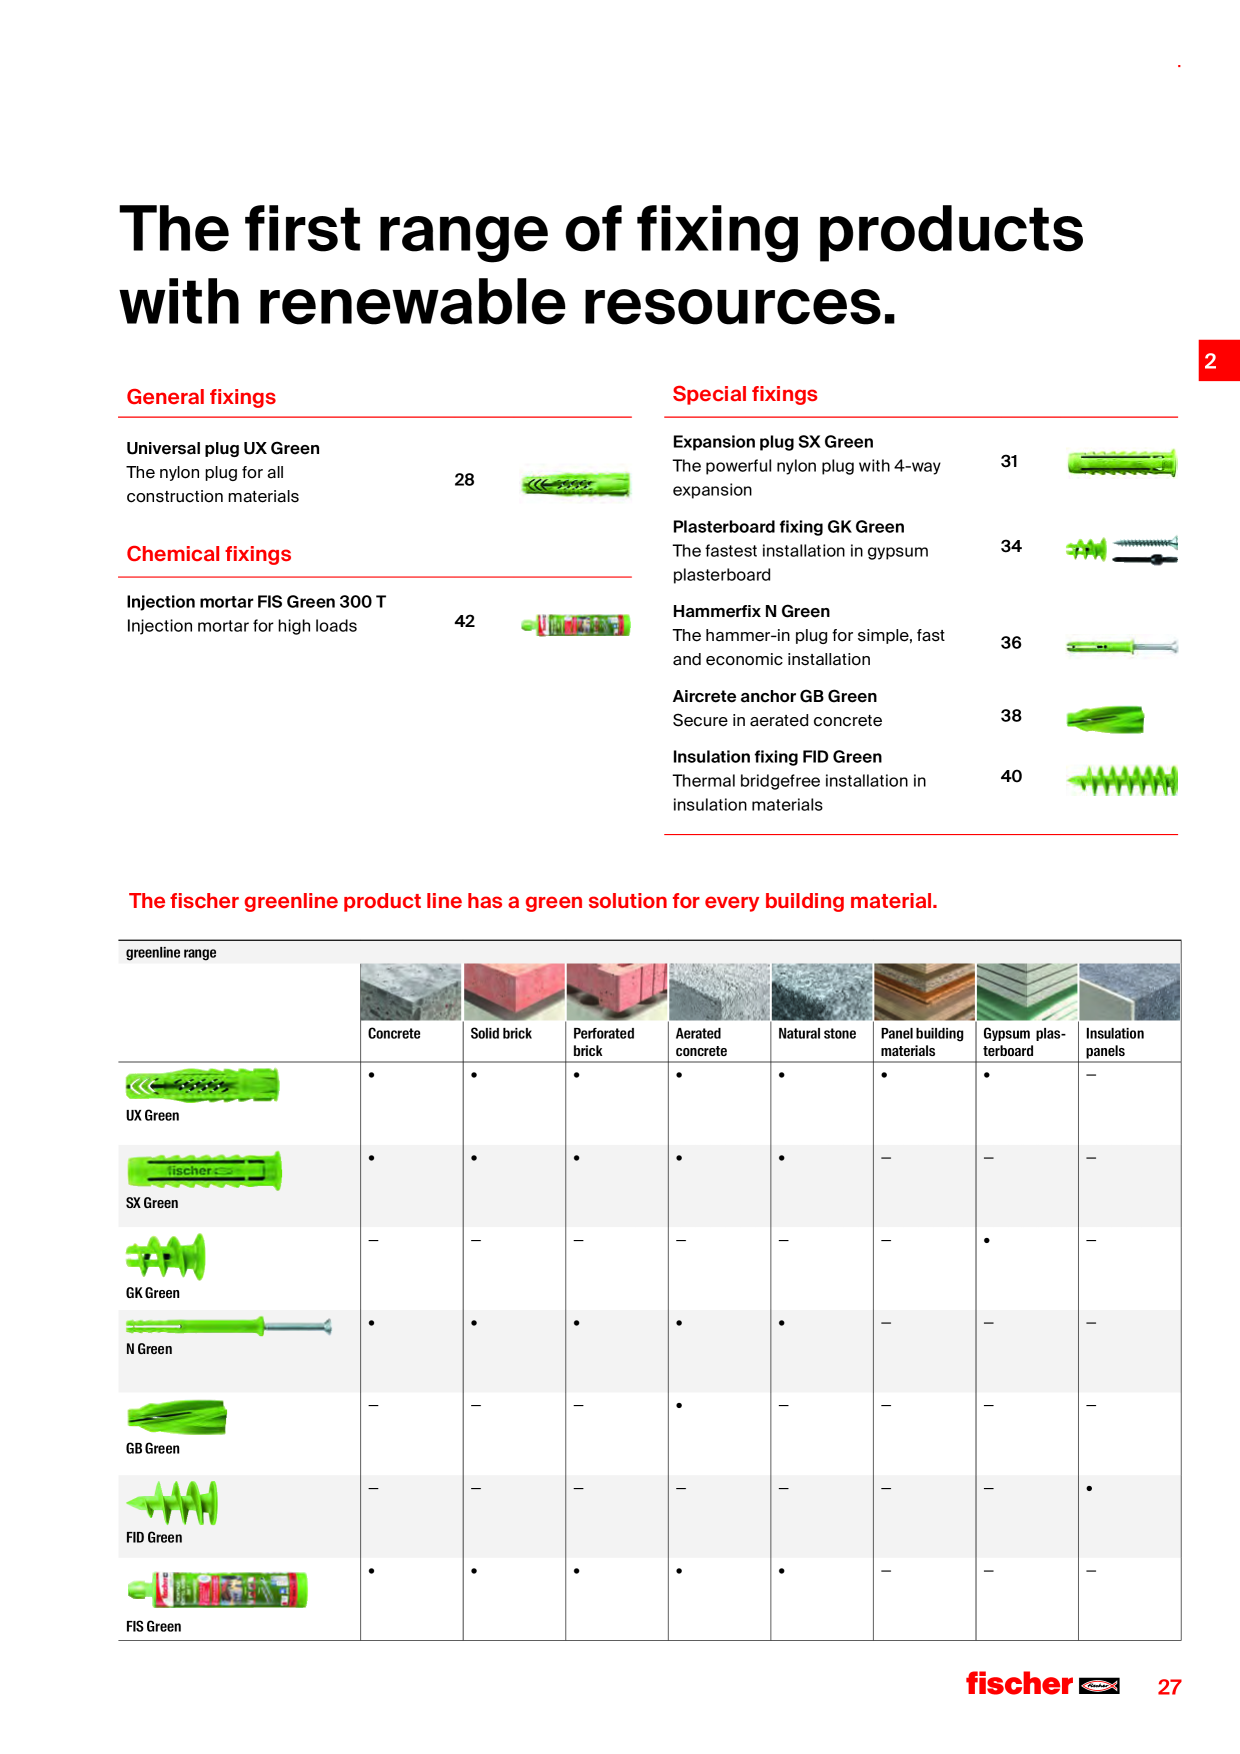1240x1754 pixels.
Task: Click the Aerated concrete material image
Action: [x=720, y=992]
